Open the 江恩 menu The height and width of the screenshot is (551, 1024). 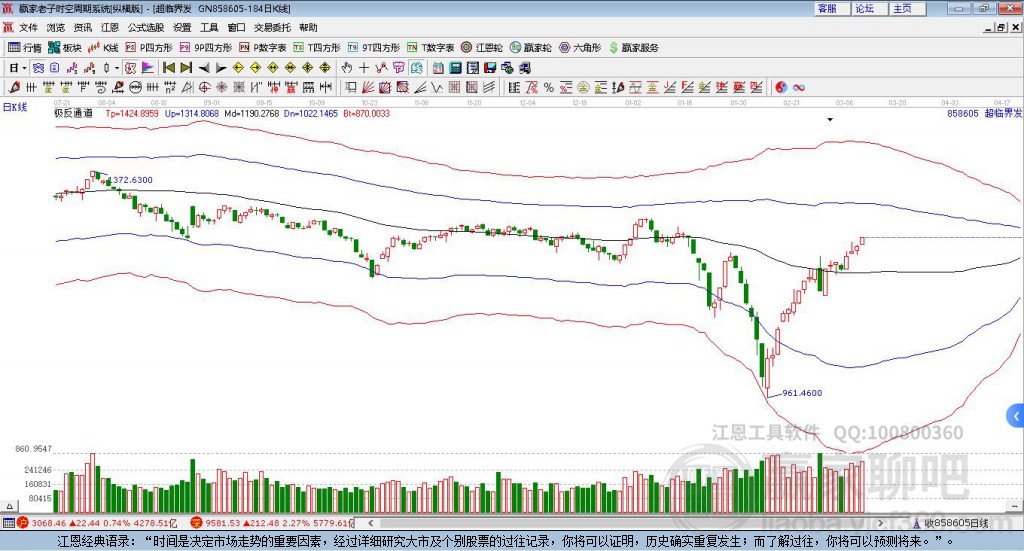(x=110, y=27)
